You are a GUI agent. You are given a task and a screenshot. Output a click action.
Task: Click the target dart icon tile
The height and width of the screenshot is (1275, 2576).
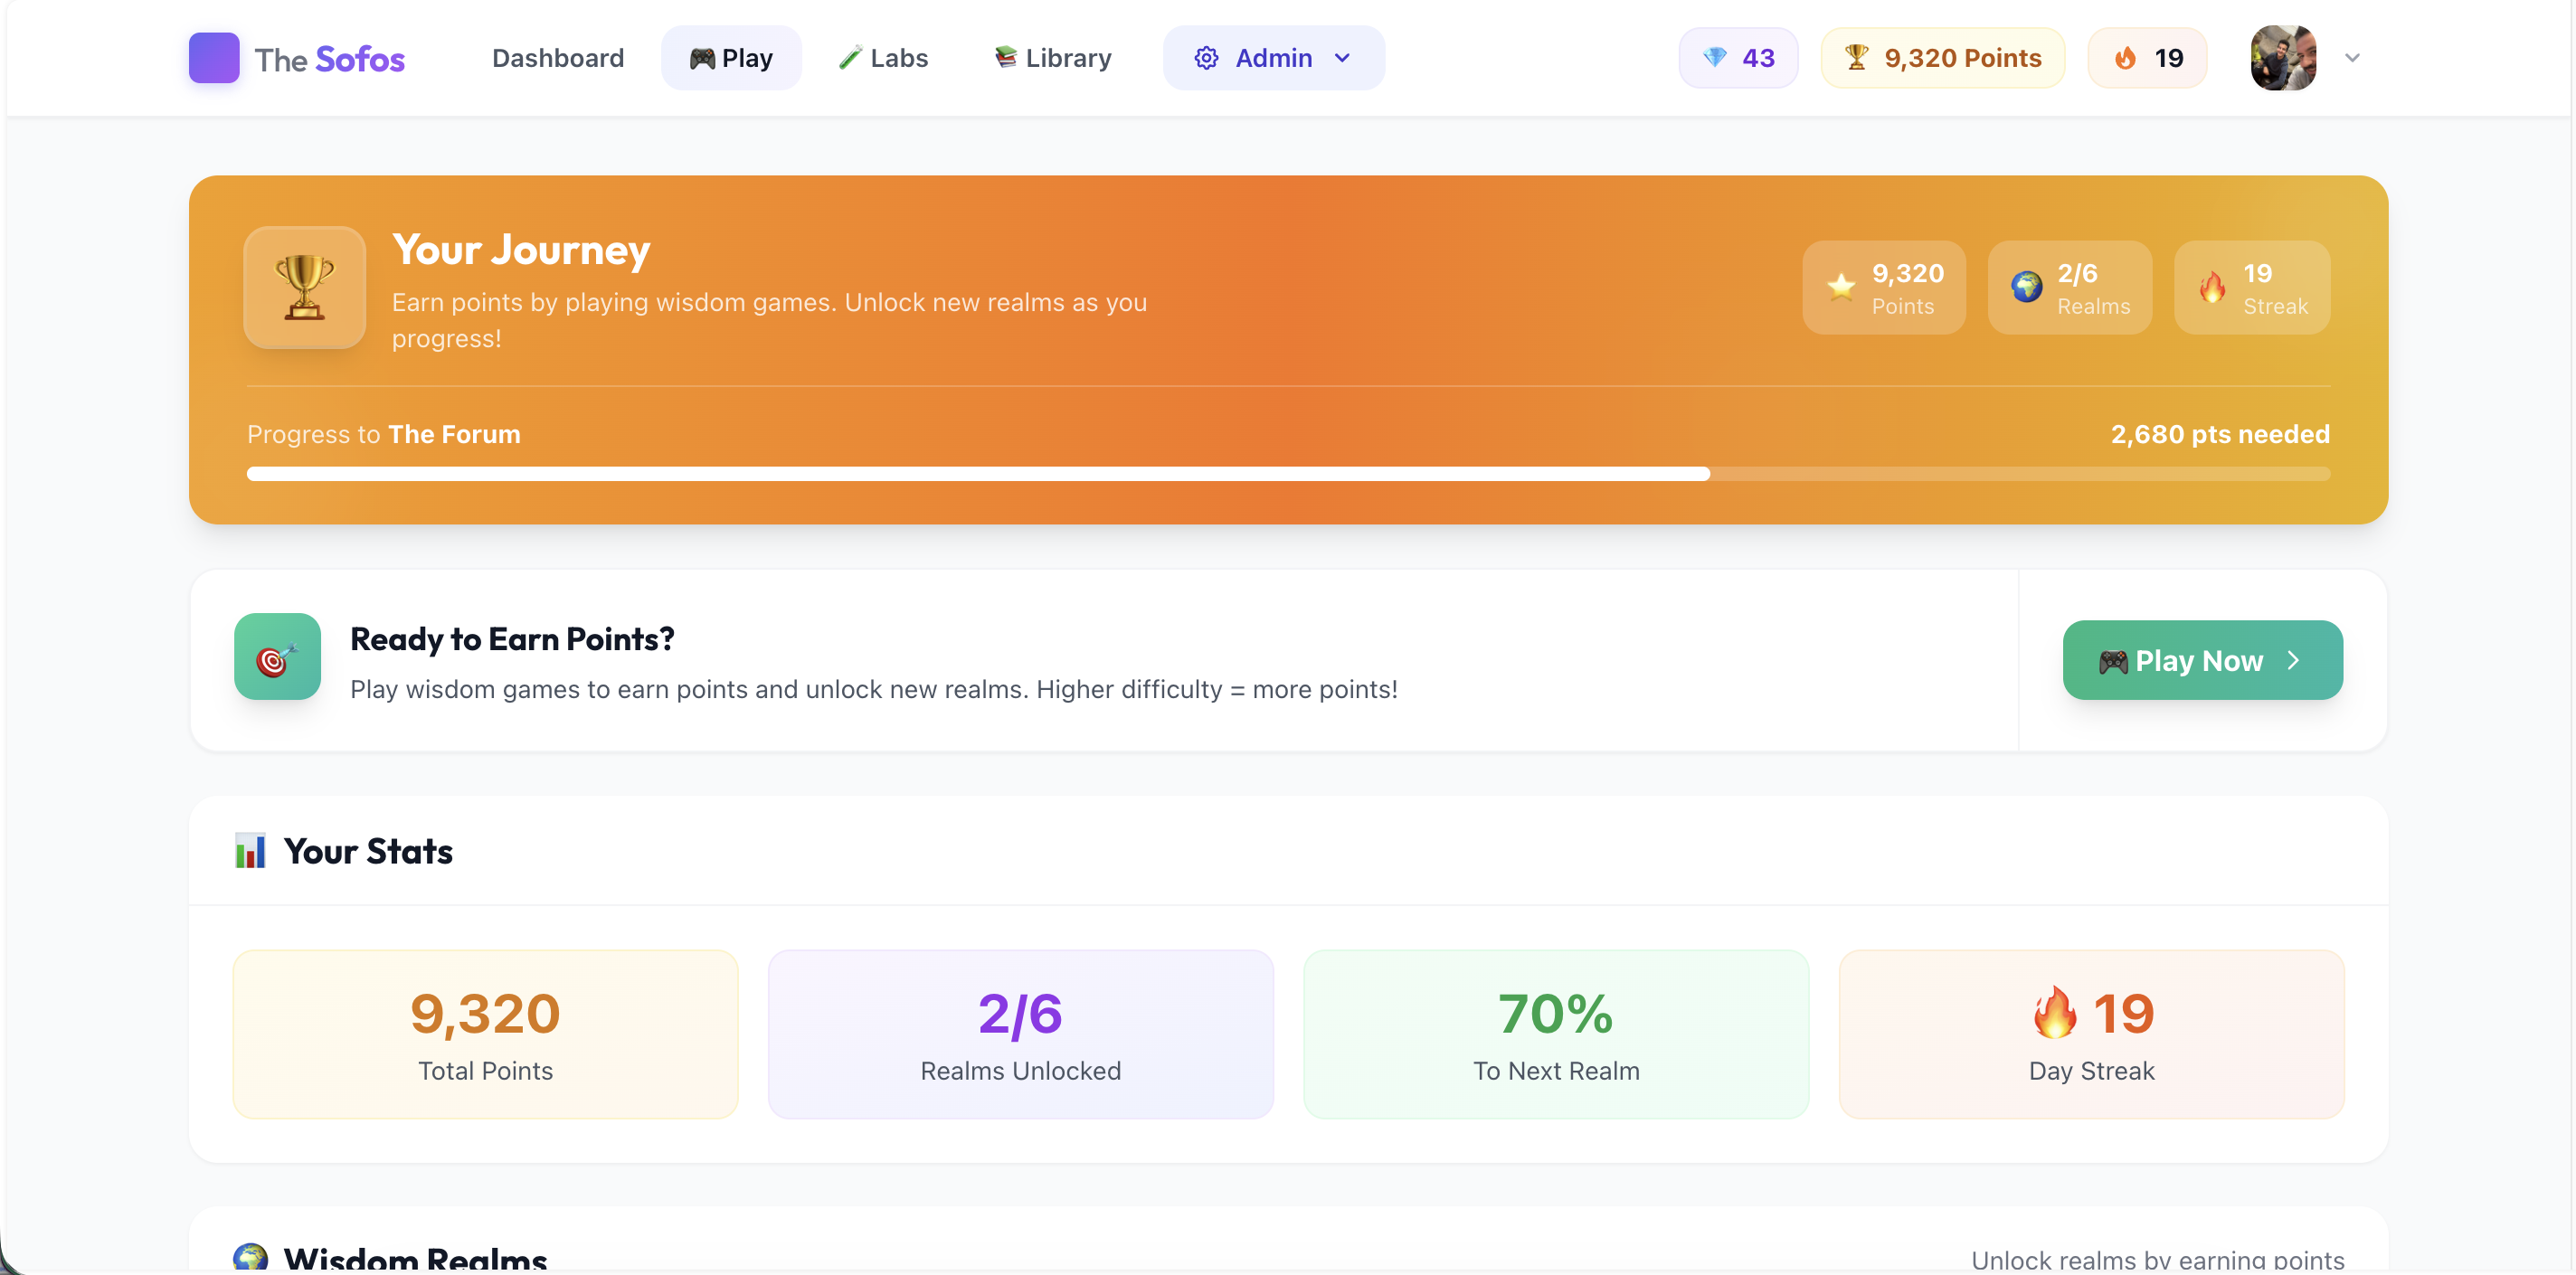(277, 657)
